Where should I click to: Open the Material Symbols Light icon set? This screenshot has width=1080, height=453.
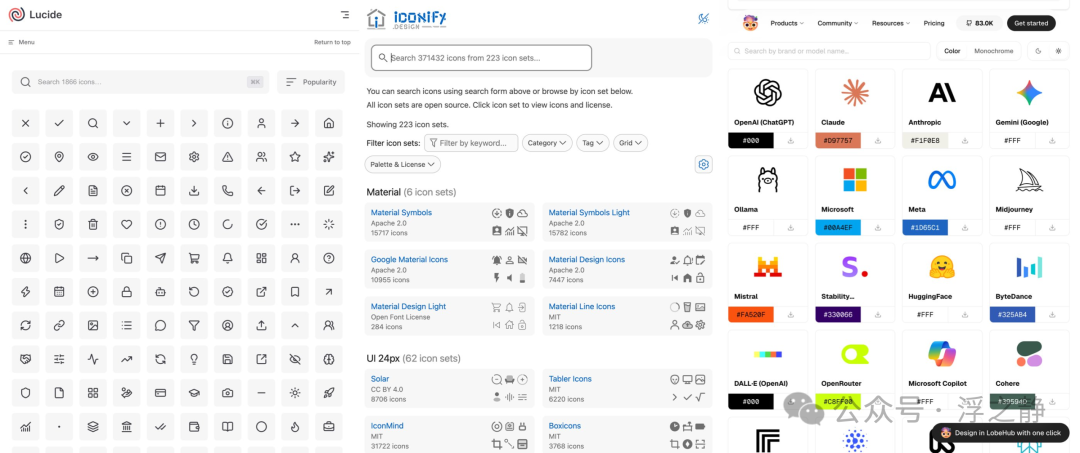[x=589, y=213]
